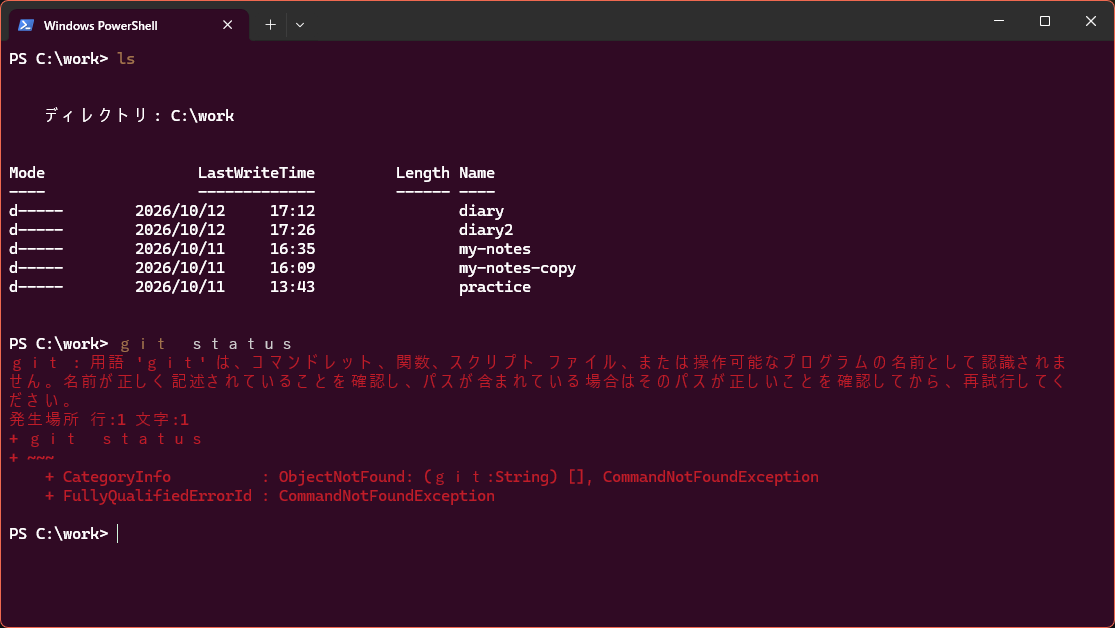Image resolution: width=1115 pixels, height=628 pixels.
Task: Click the 'my-notes-copy' folder name
Action: click(518, 268)
